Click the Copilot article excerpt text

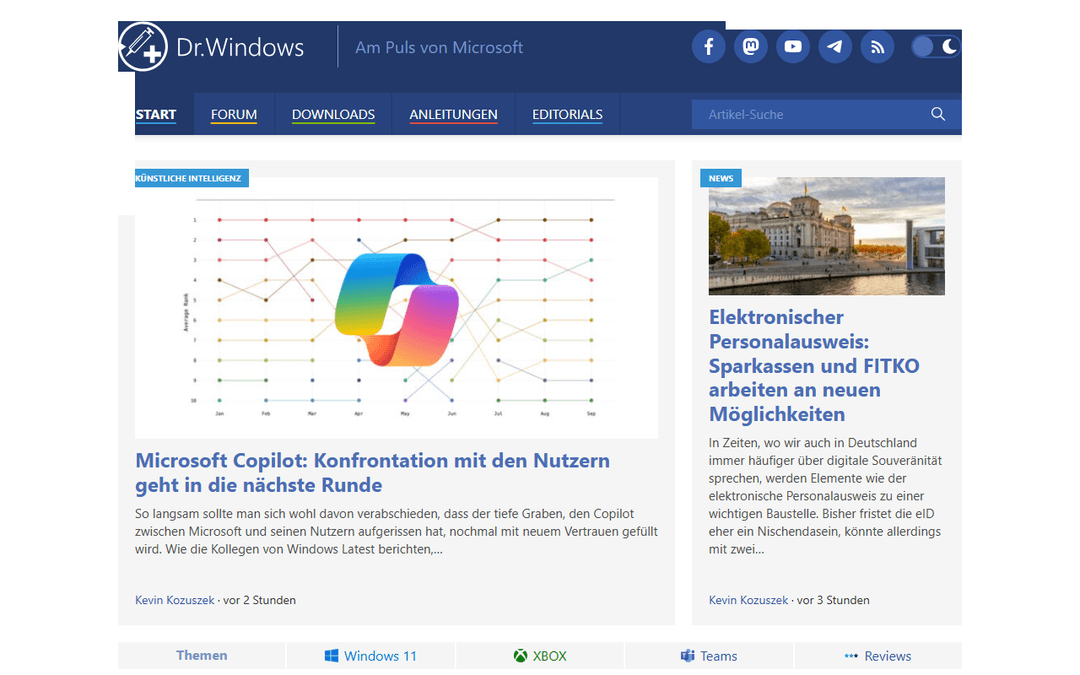click(x=396, y=532)
